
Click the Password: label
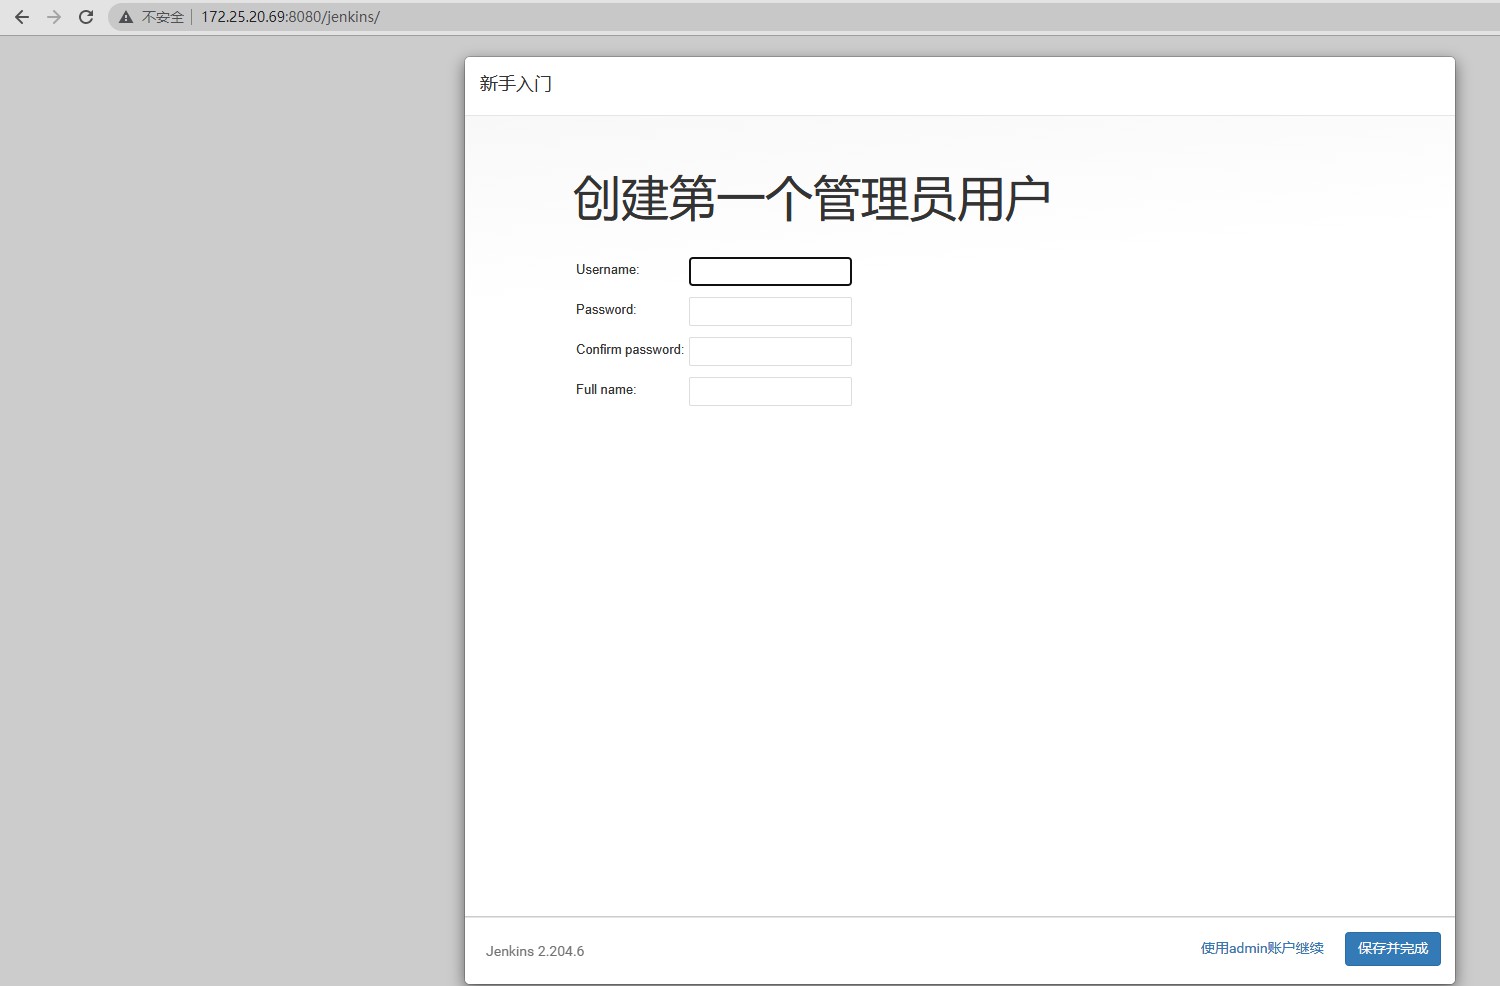(606, 310)
